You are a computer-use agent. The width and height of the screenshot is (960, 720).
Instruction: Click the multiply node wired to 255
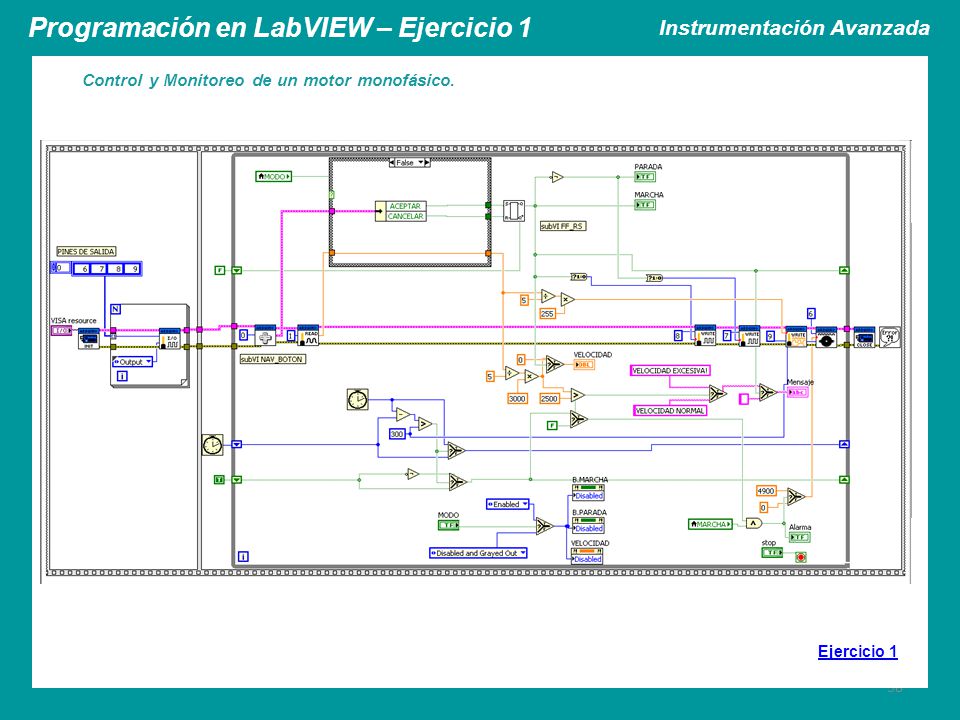click(x=567, y=299)
